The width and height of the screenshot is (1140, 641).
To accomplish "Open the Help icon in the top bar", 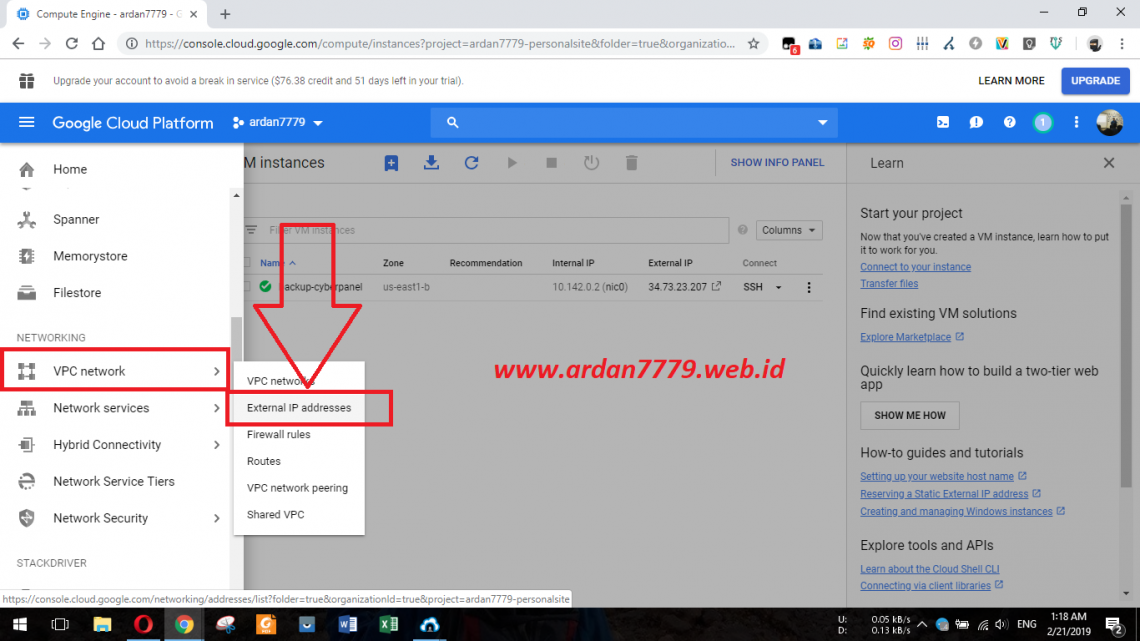I will pos(1009,122).
